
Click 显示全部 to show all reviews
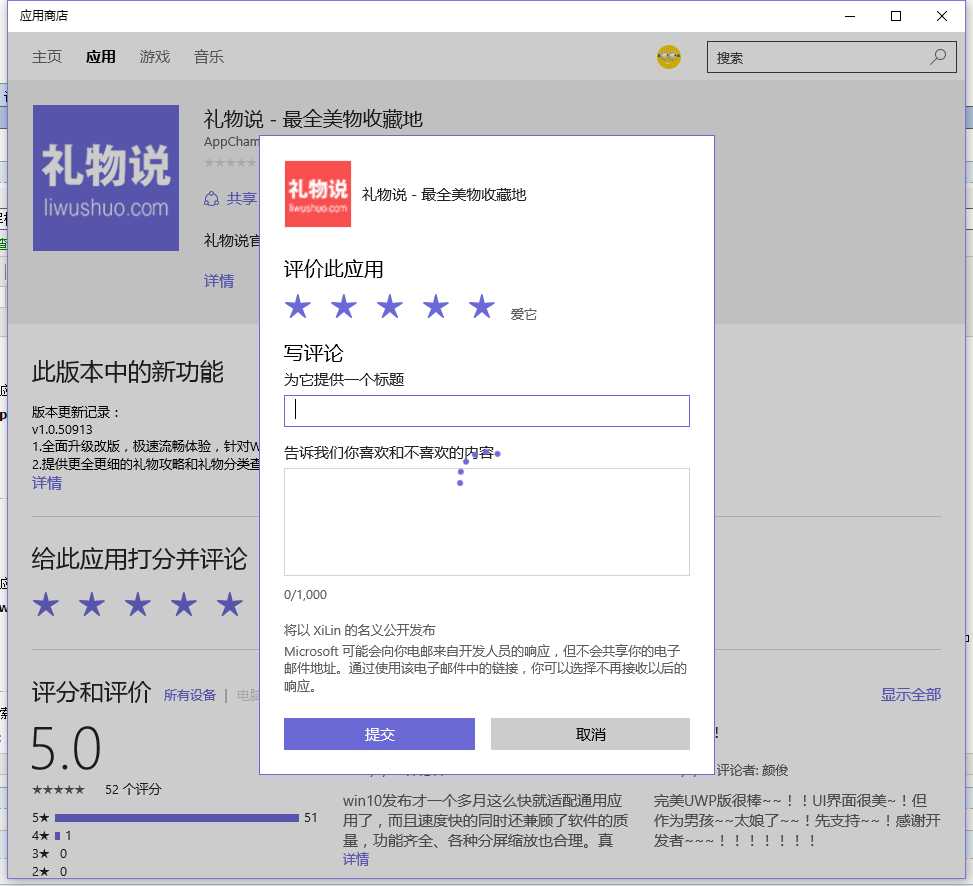[x=910, y=694]
